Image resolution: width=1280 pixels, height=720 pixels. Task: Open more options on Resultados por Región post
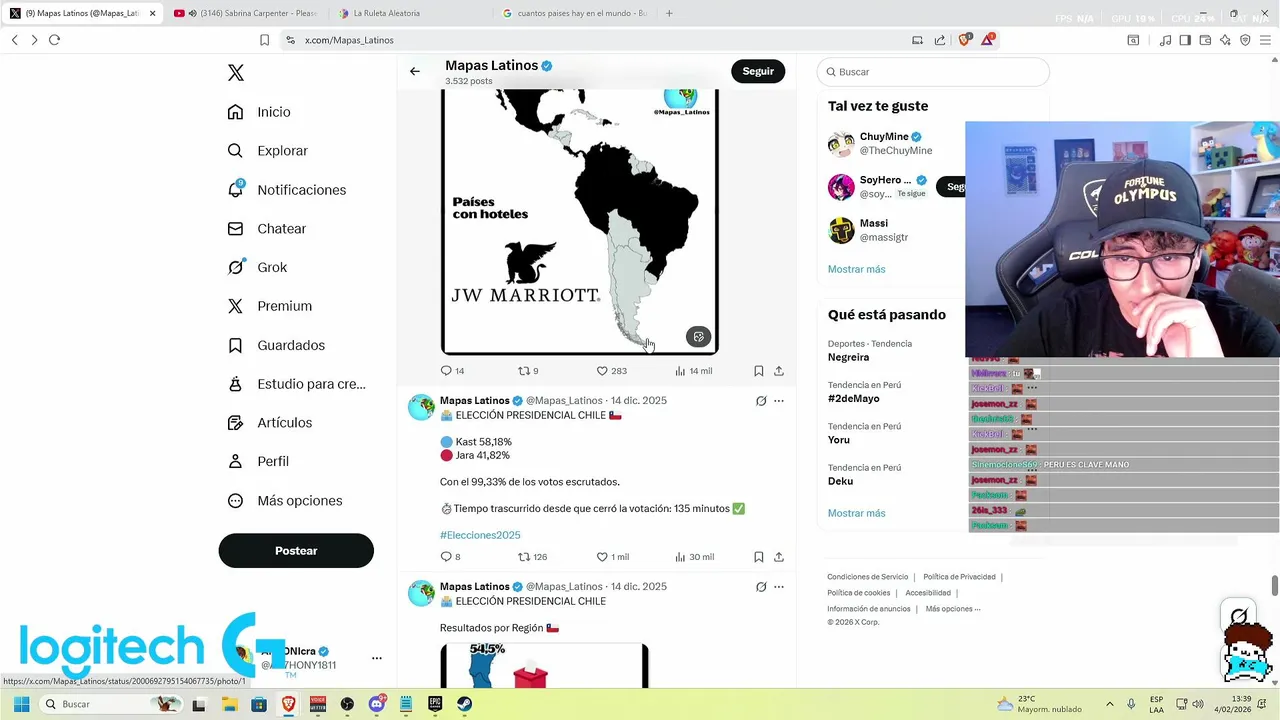[779, 587]
